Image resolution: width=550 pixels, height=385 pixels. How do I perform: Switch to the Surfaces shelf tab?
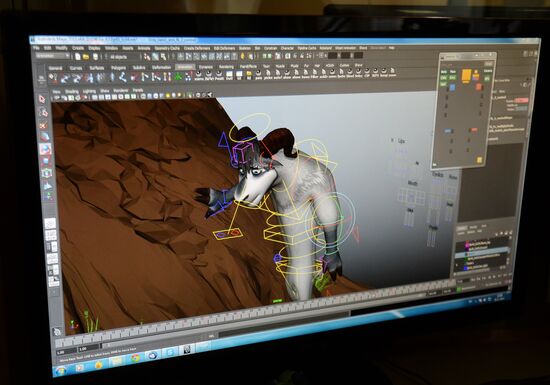pyautogui.click(x=97, y=68)
